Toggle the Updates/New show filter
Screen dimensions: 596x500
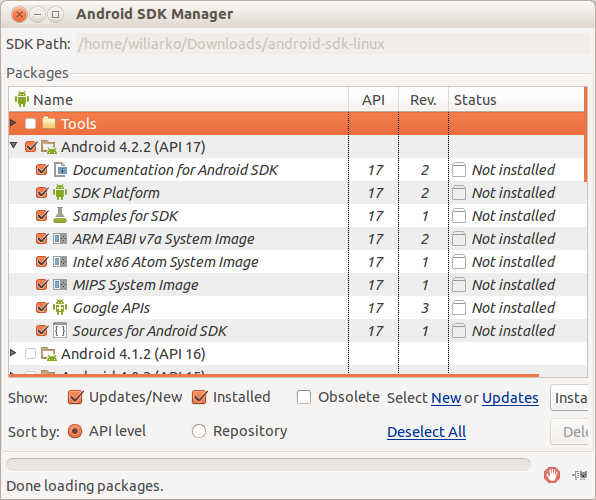click(75, 397)
